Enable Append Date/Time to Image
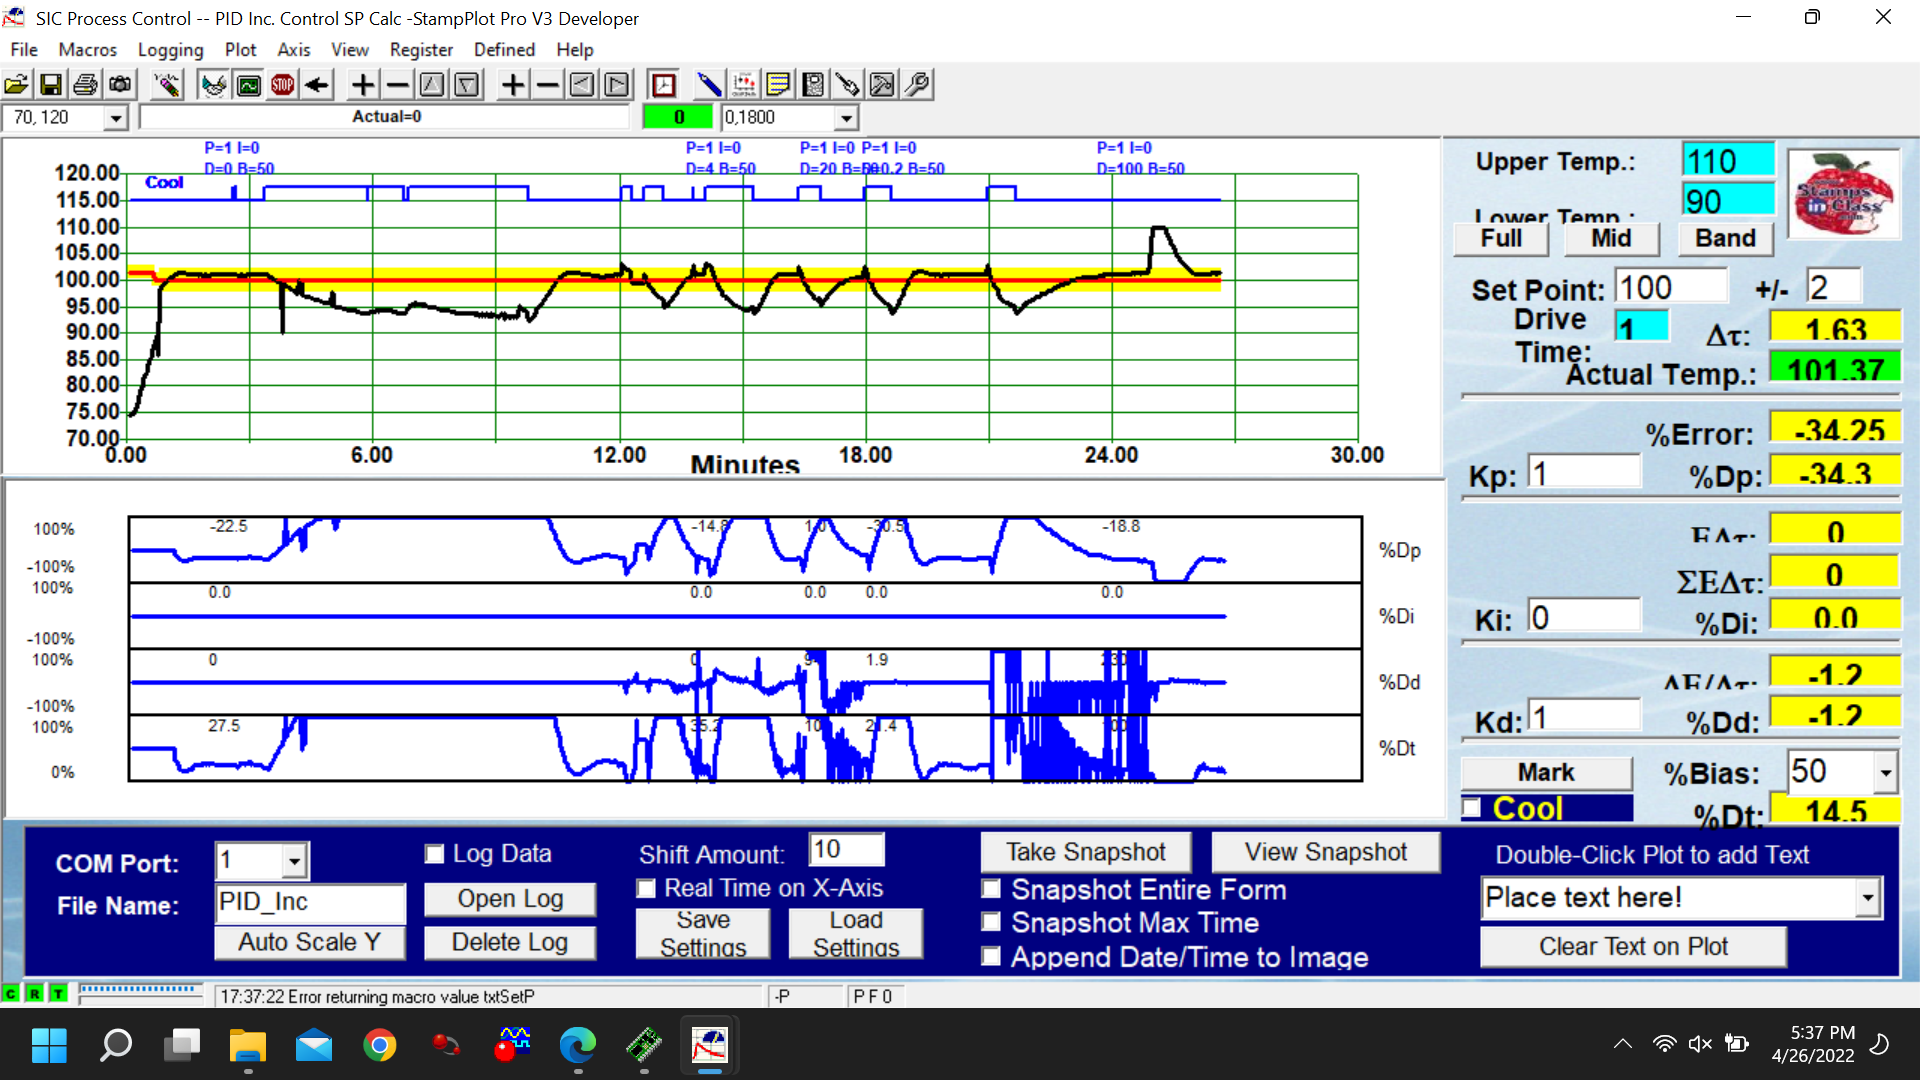 pos(991,957)
